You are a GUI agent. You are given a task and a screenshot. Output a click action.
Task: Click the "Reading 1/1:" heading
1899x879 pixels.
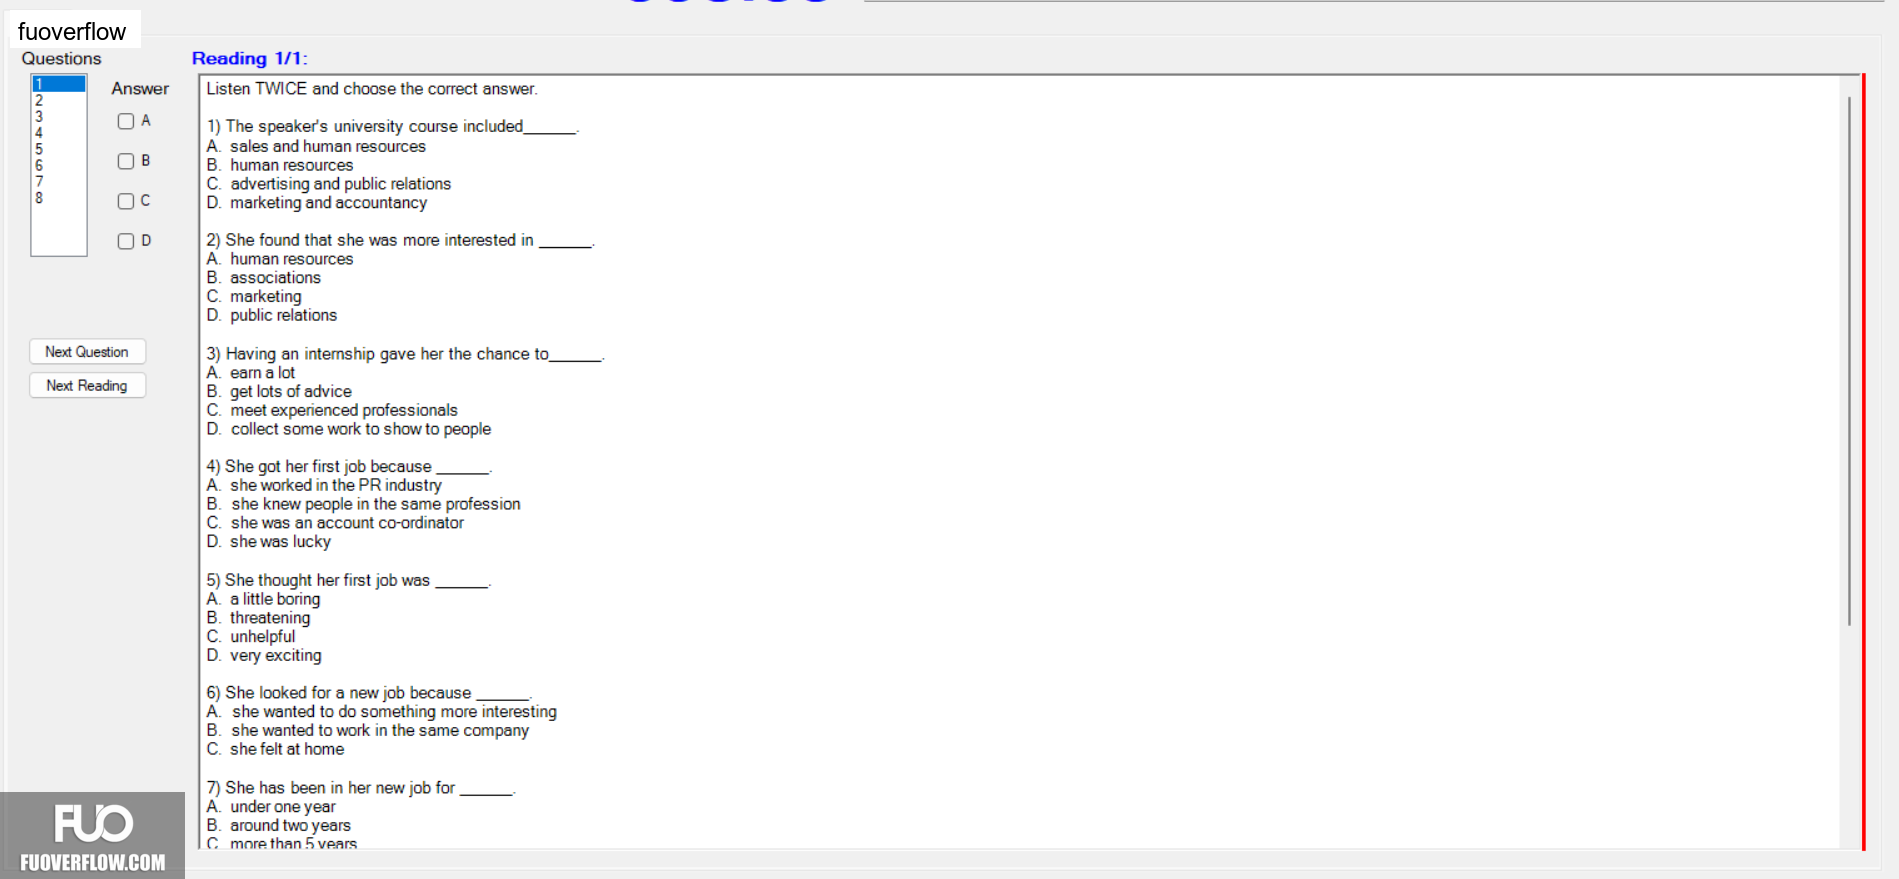(x=249, y=59)
